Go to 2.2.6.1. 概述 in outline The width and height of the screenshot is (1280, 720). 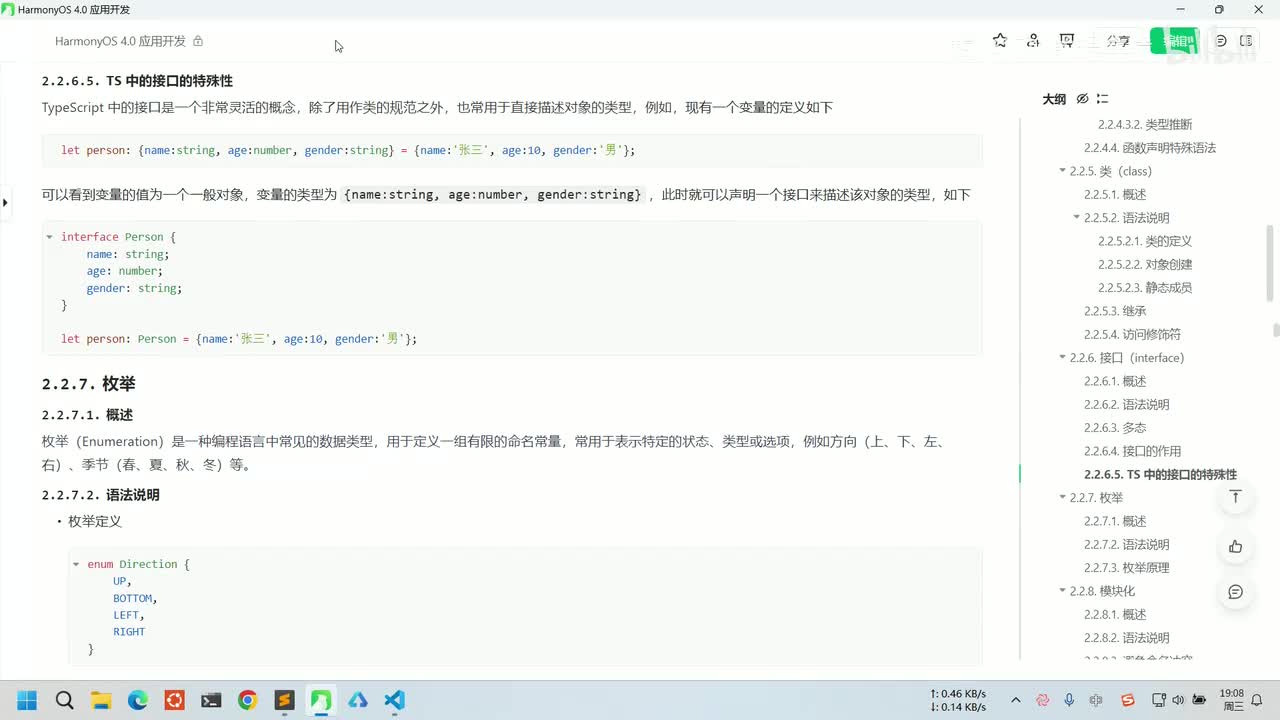pos(1115,381)
